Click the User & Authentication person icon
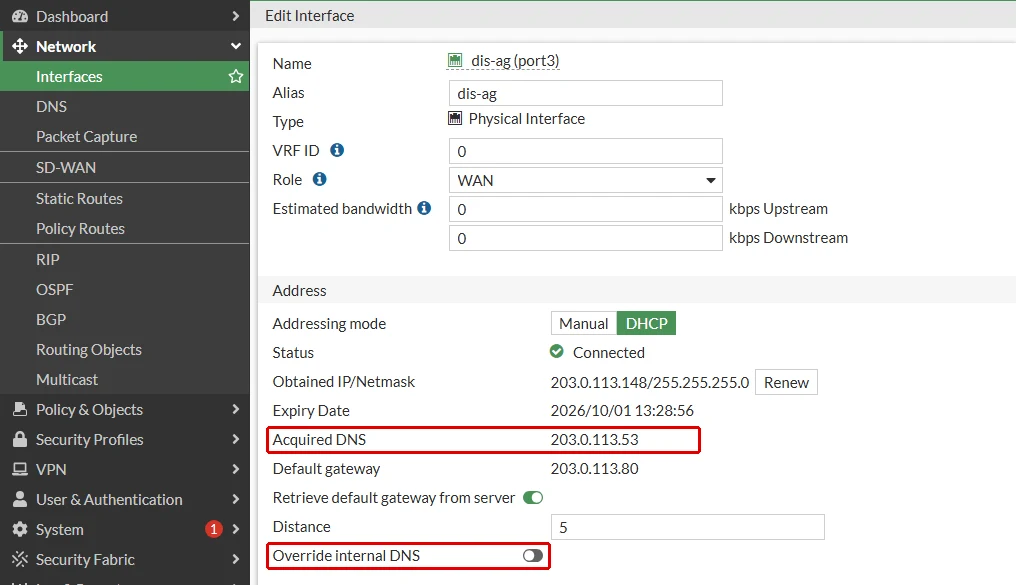This screenshot has height=585, width=1016. tap(20, 499)
